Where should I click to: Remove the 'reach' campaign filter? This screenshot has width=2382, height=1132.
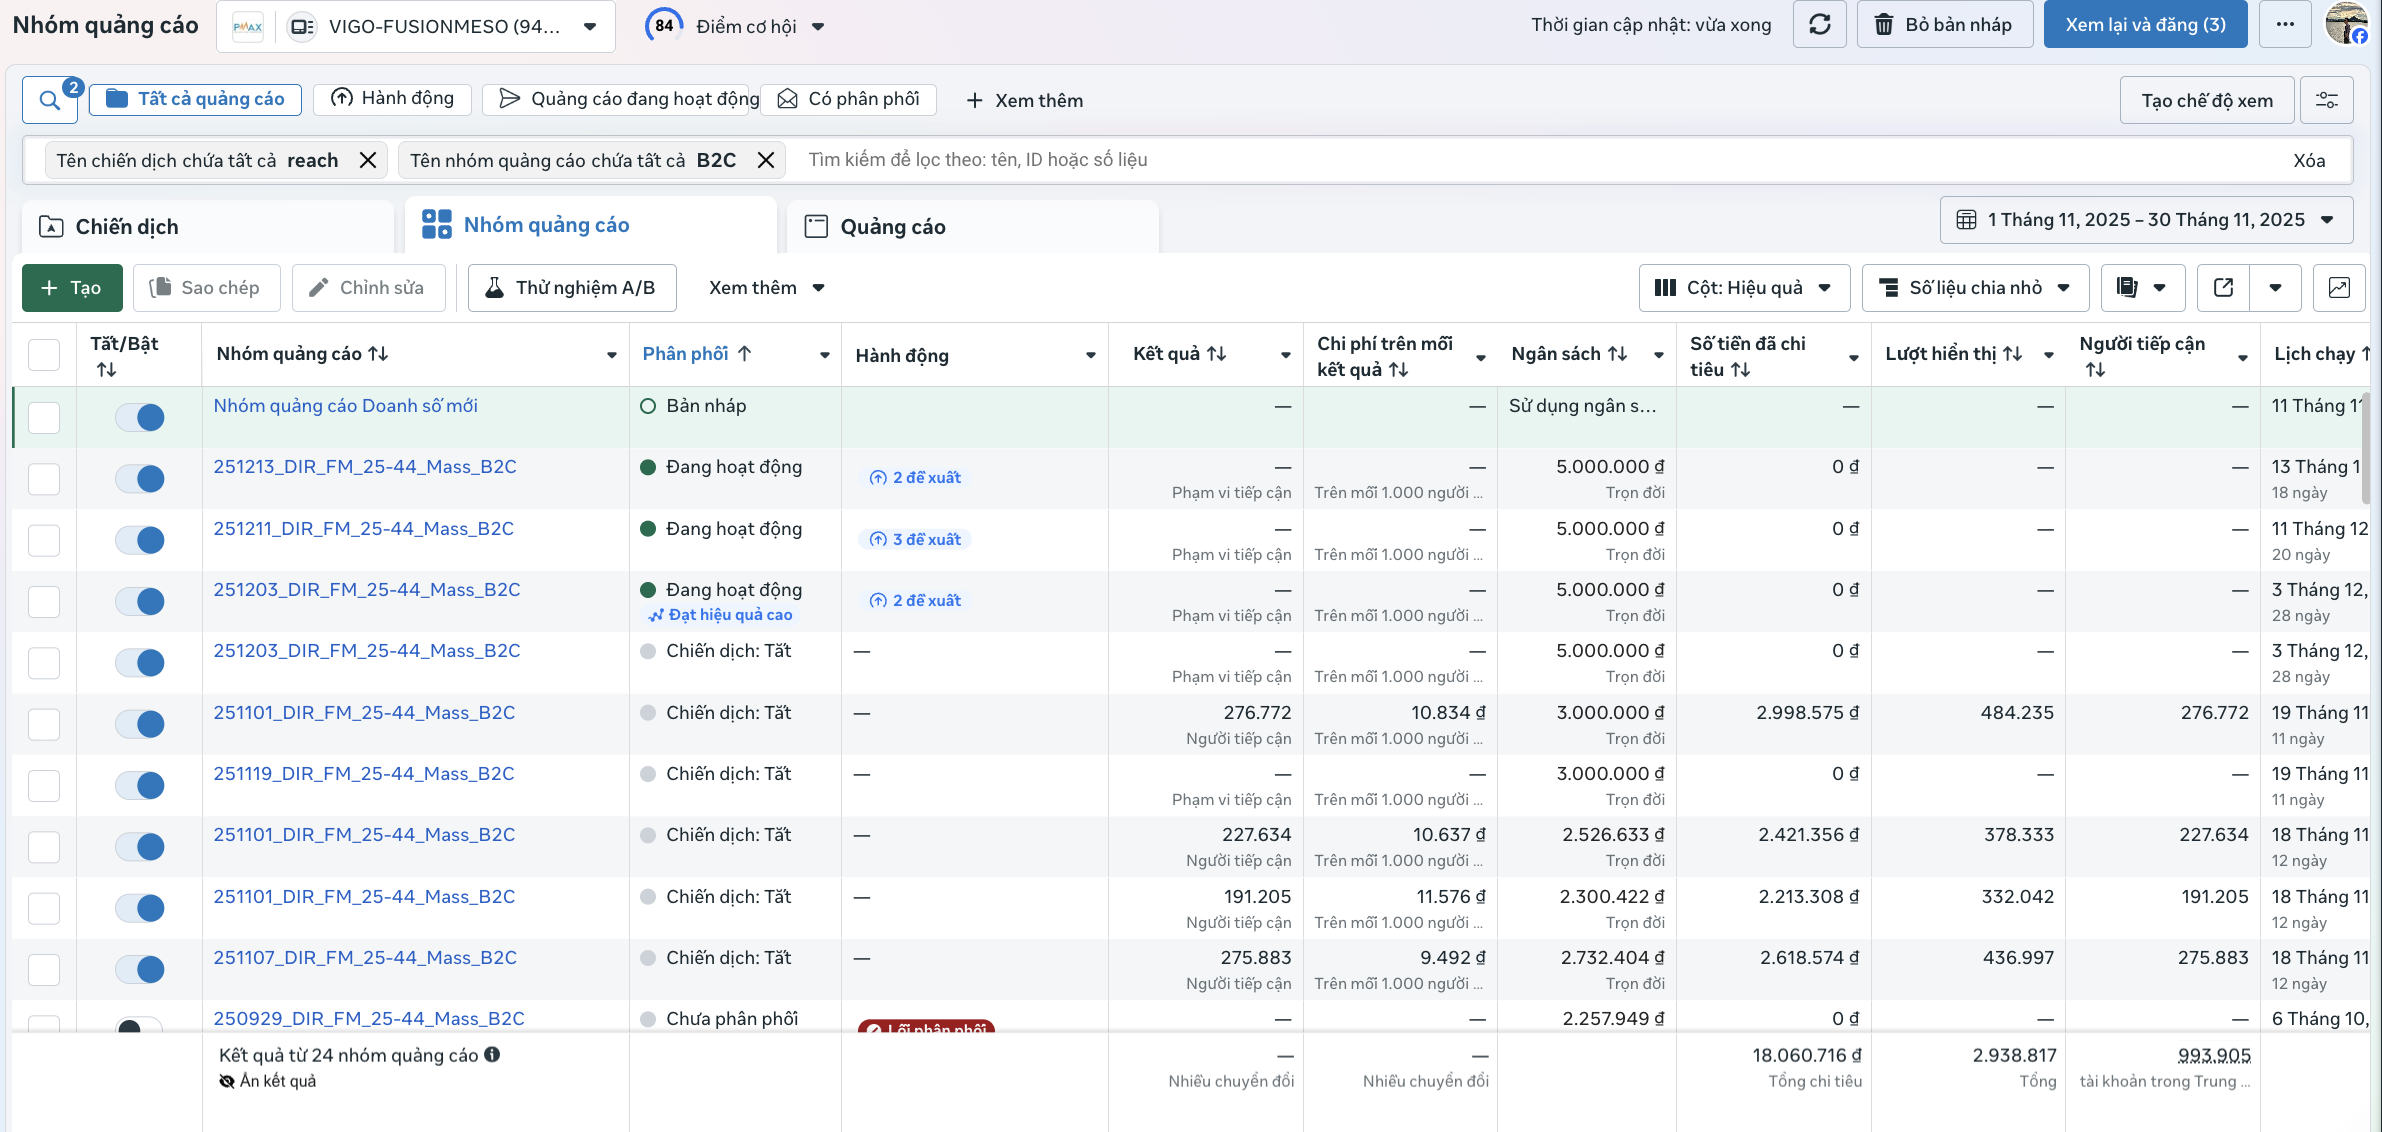(368, 160)
